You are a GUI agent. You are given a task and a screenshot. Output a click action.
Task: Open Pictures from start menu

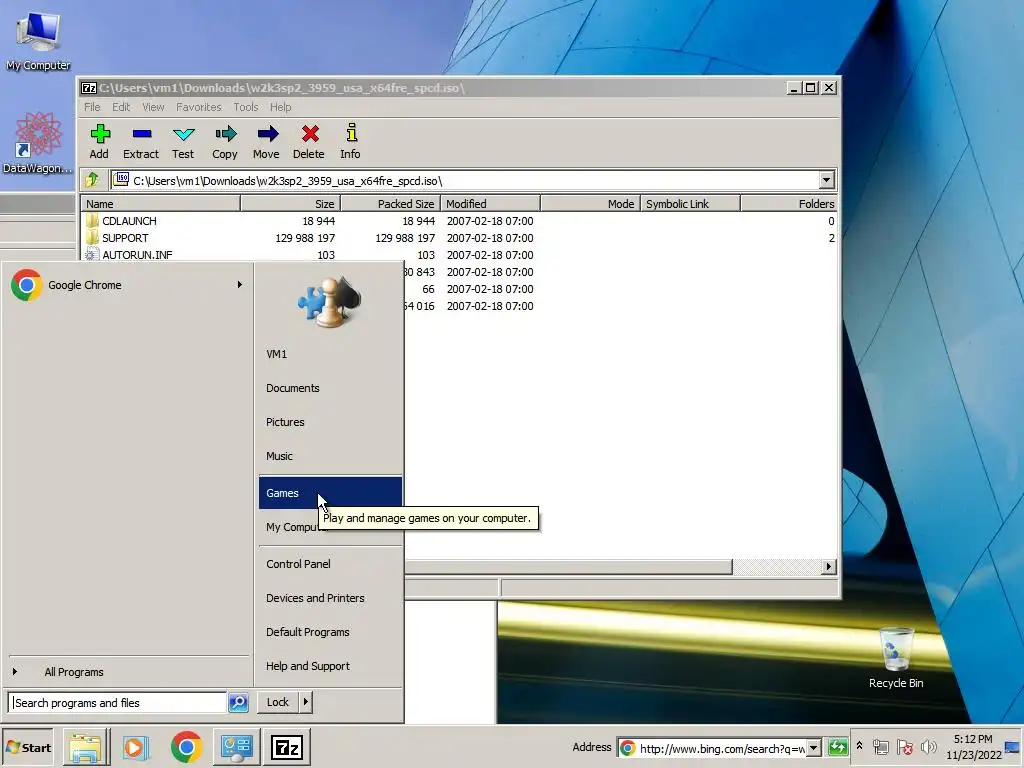(x=330, y=422)
